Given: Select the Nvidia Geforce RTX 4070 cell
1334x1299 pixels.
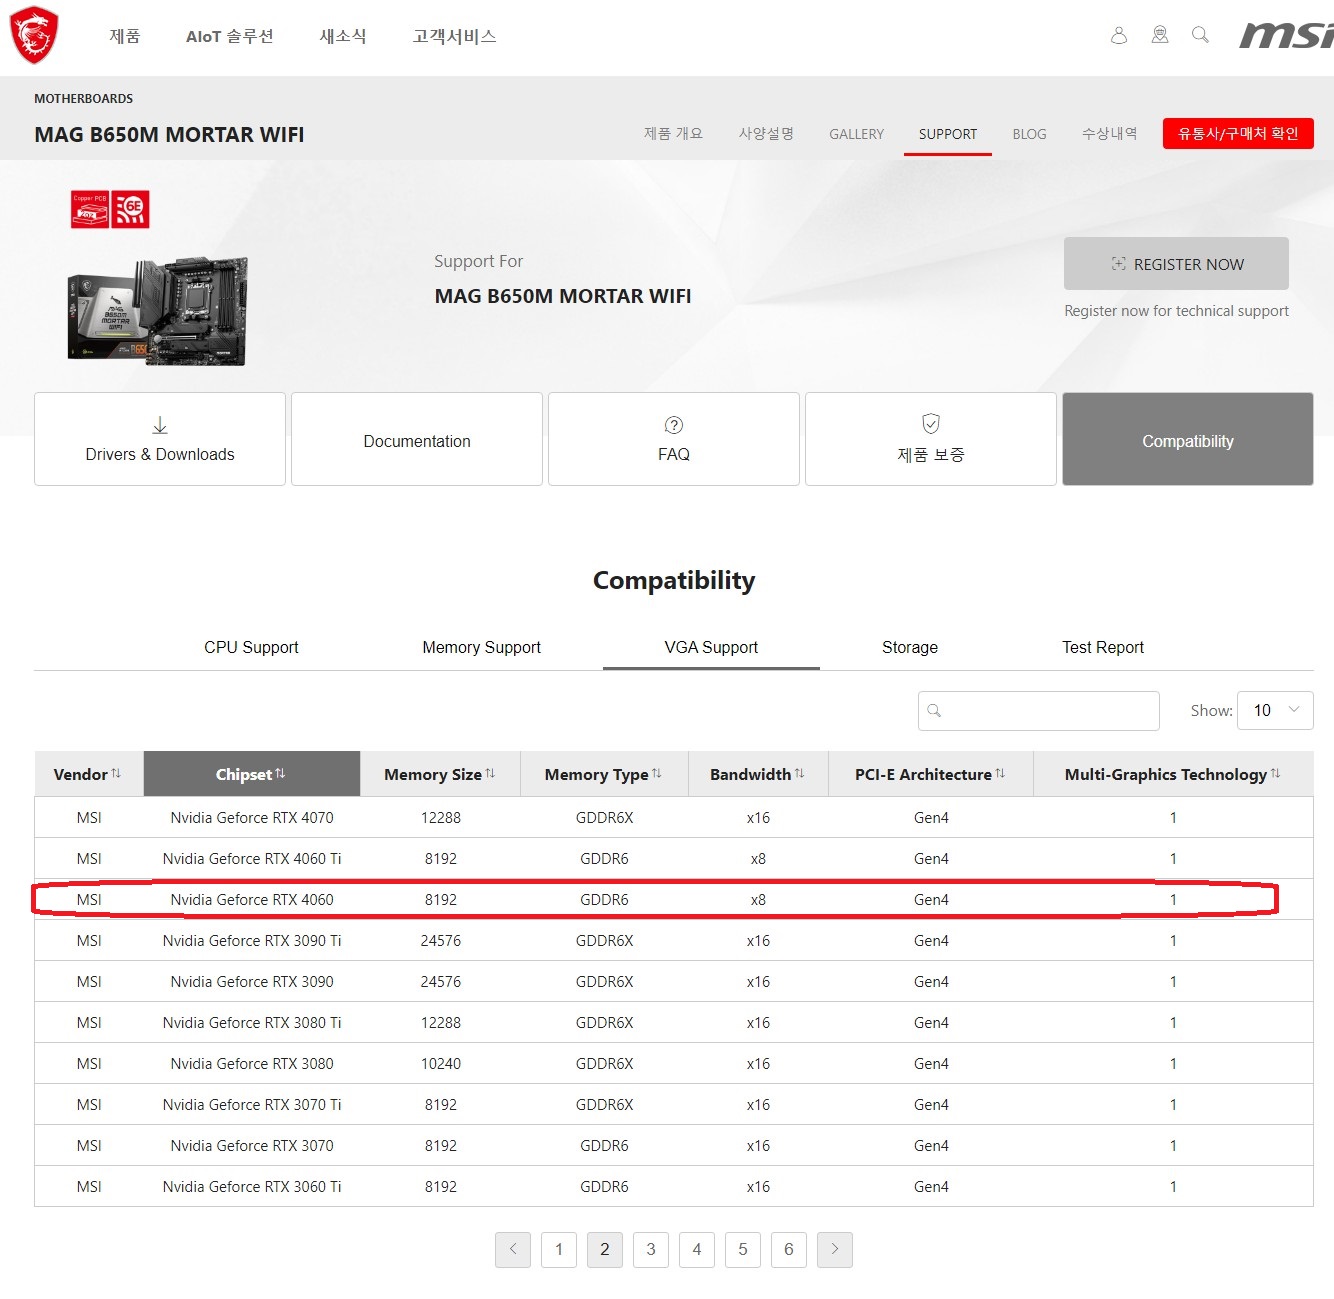Looking at the screenshot, I should pos(252,817).
